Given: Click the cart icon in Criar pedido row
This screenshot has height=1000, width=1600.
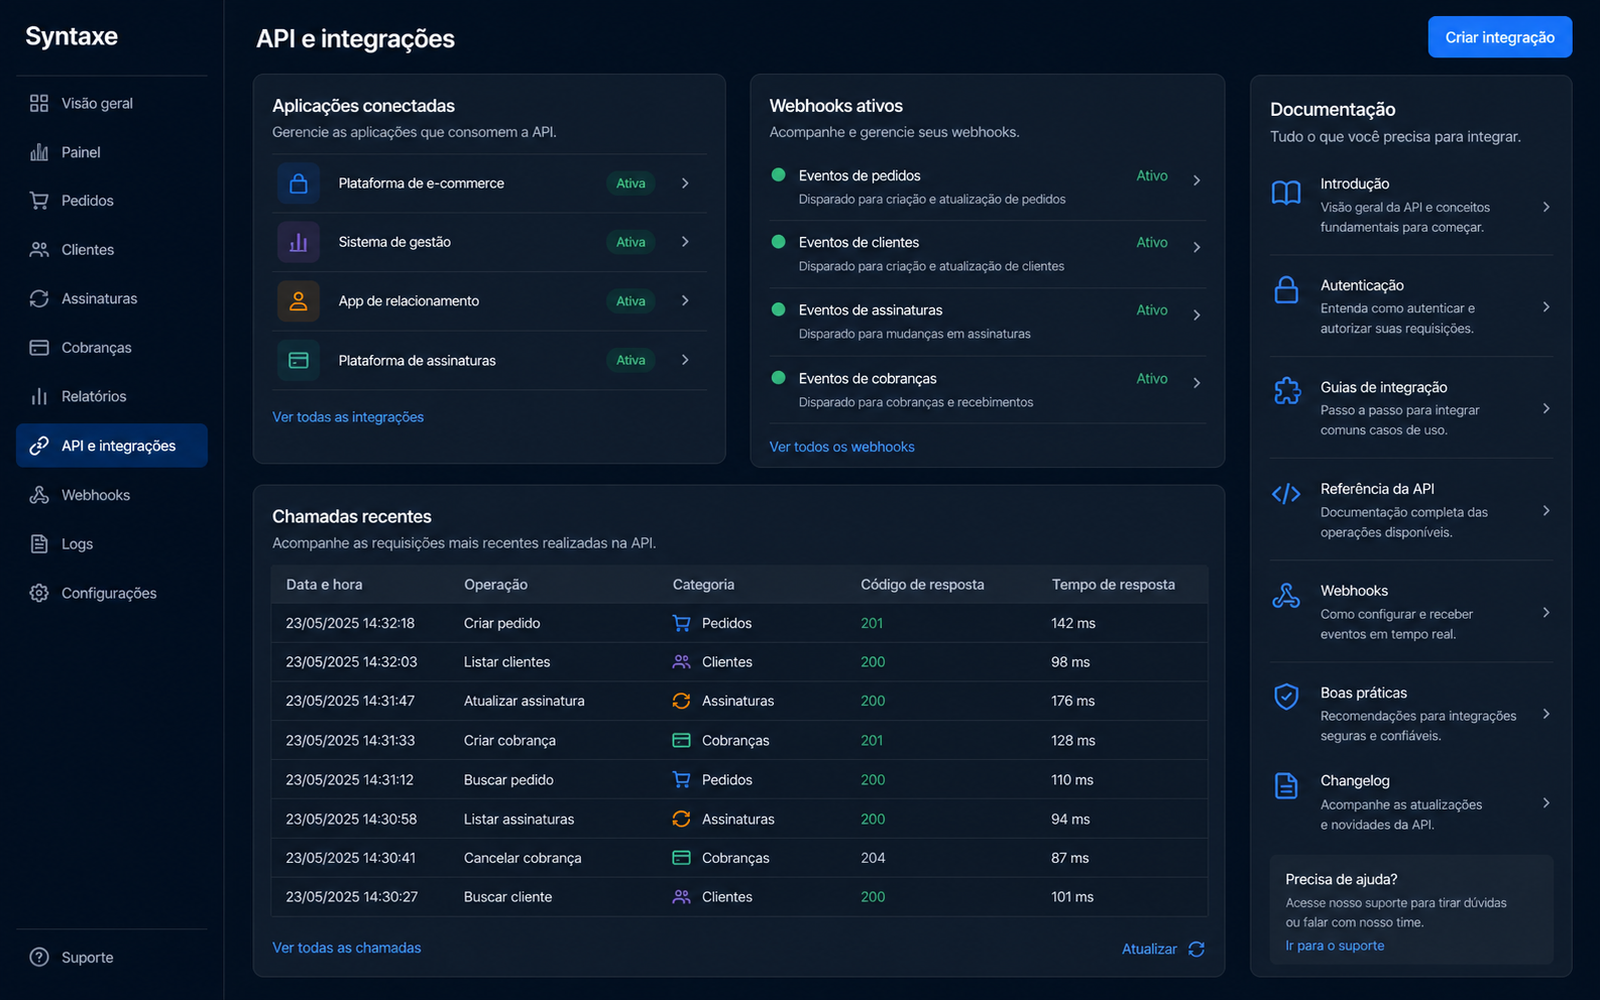Looking at the screenshot, I should [x=681, y=623].
